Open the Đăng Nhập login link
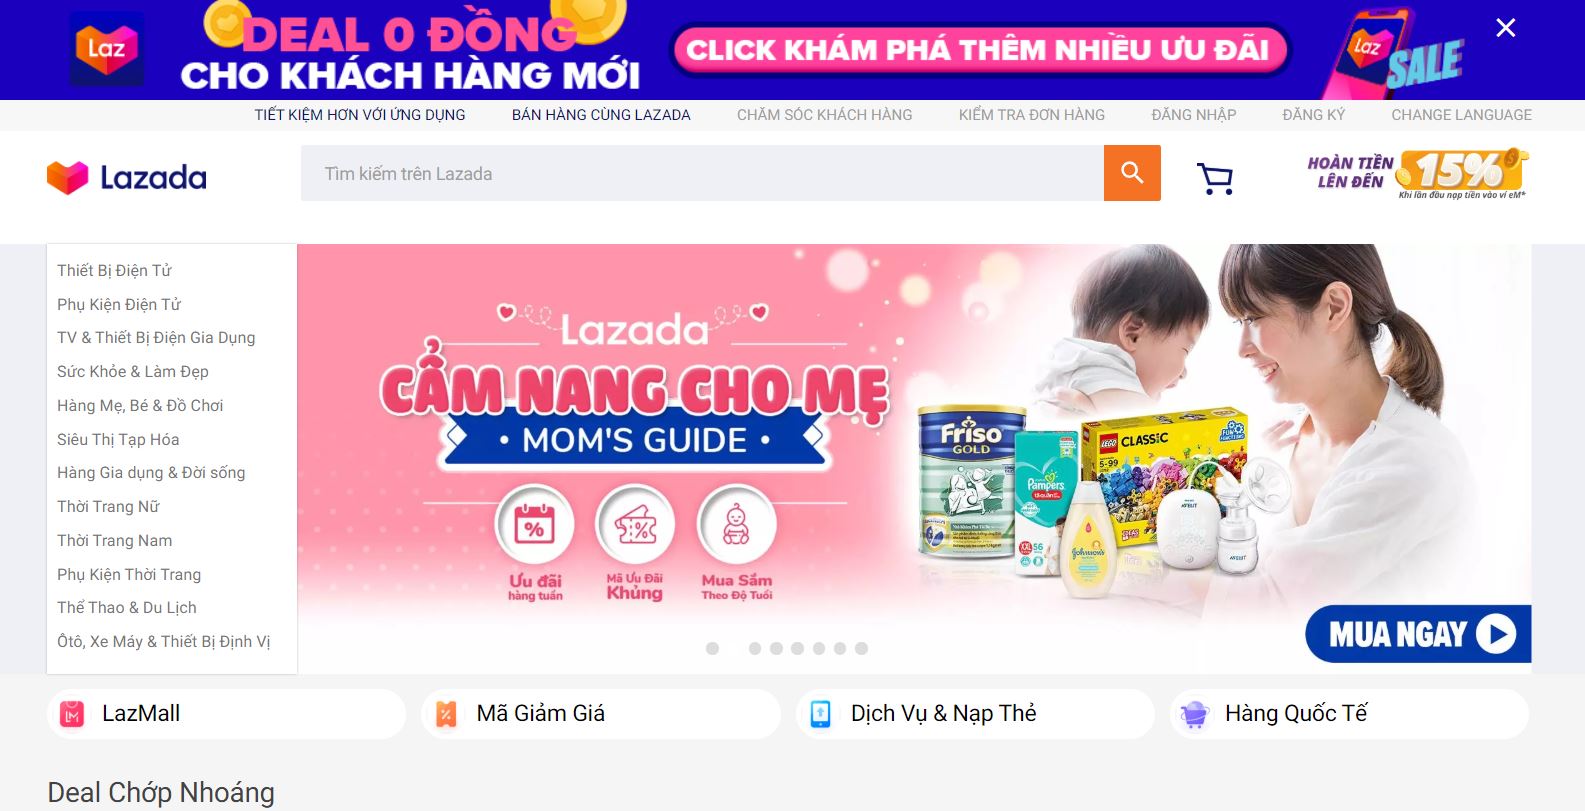 pyautogui.click(x=1193, y=115)
